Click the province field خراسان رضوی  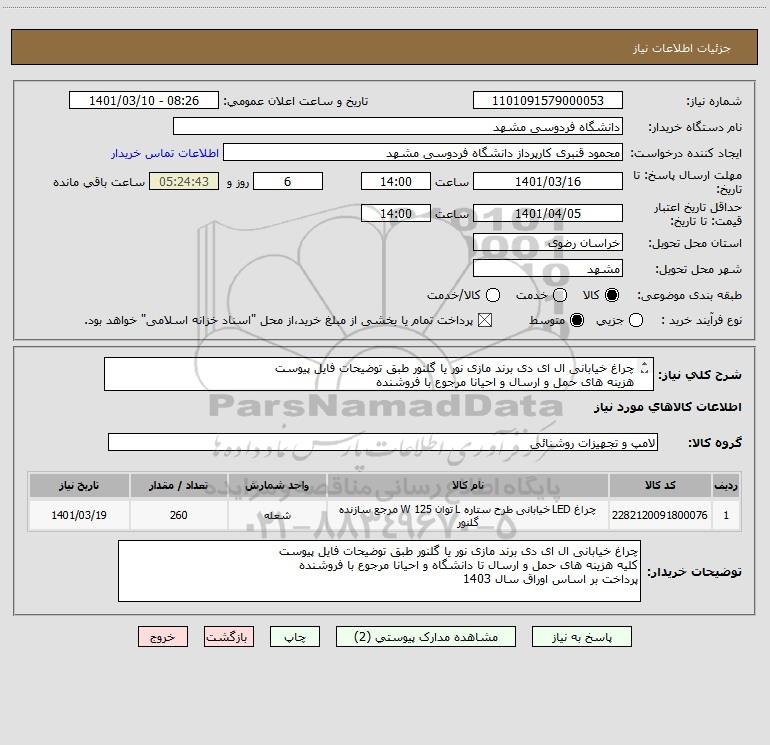(x=548, y=243)
